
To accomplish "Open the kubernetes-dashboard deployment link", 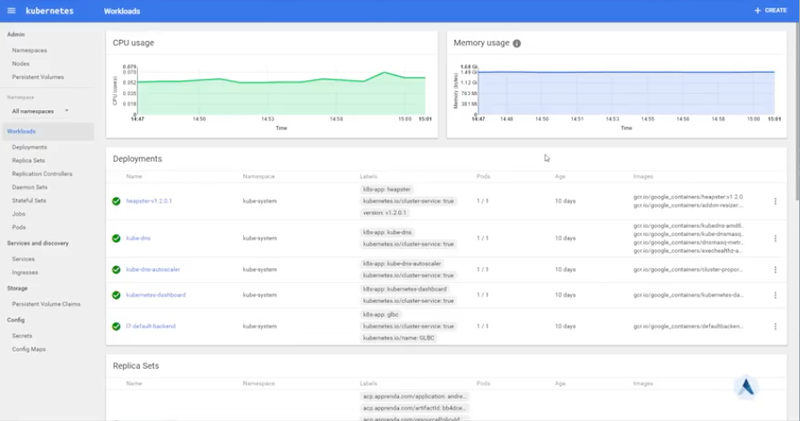I will [x=155, y=295].
